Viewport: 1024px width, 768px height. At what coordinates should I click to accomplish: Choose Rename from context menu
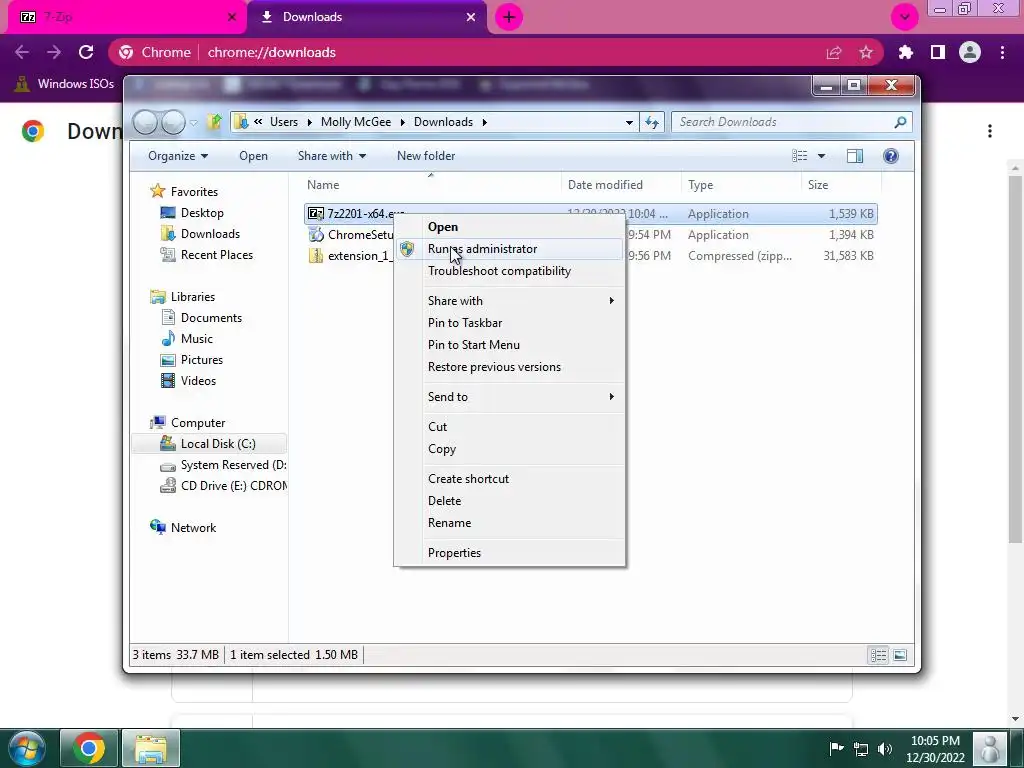(x=509, y=523)
